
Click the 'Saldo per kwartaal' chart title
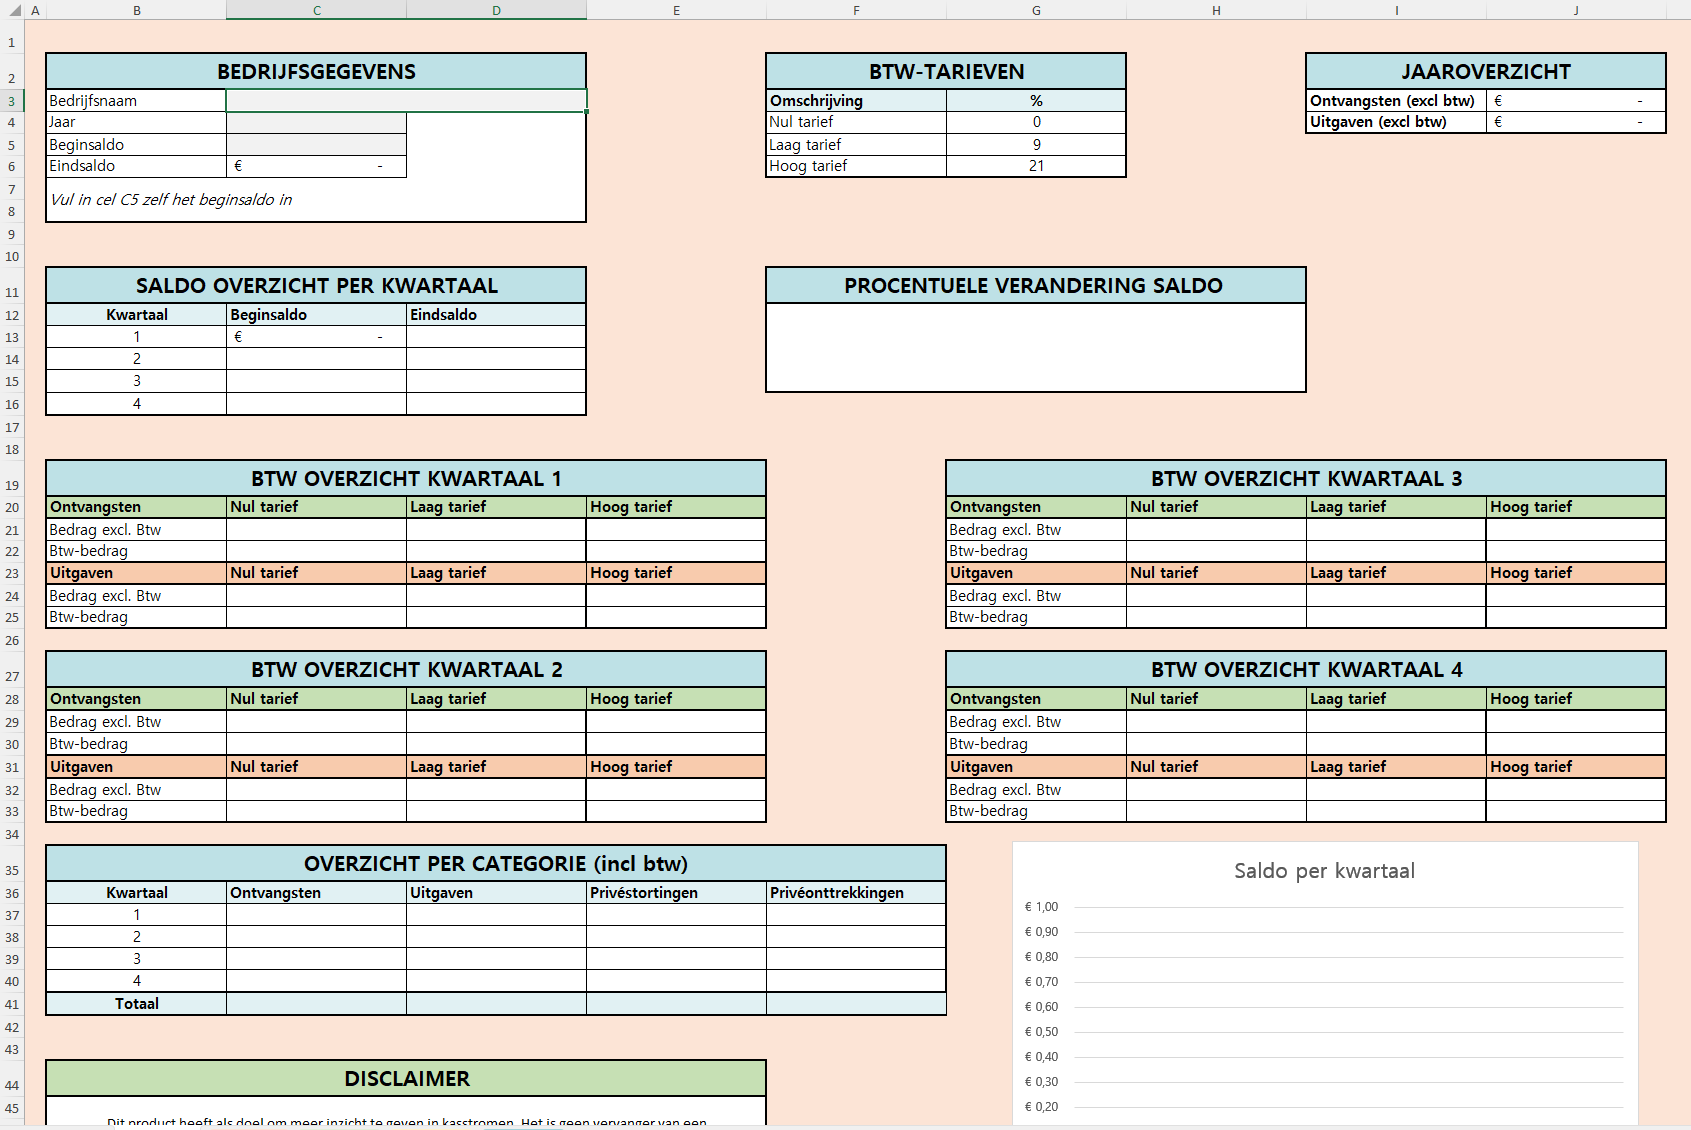pos(1324,871)
